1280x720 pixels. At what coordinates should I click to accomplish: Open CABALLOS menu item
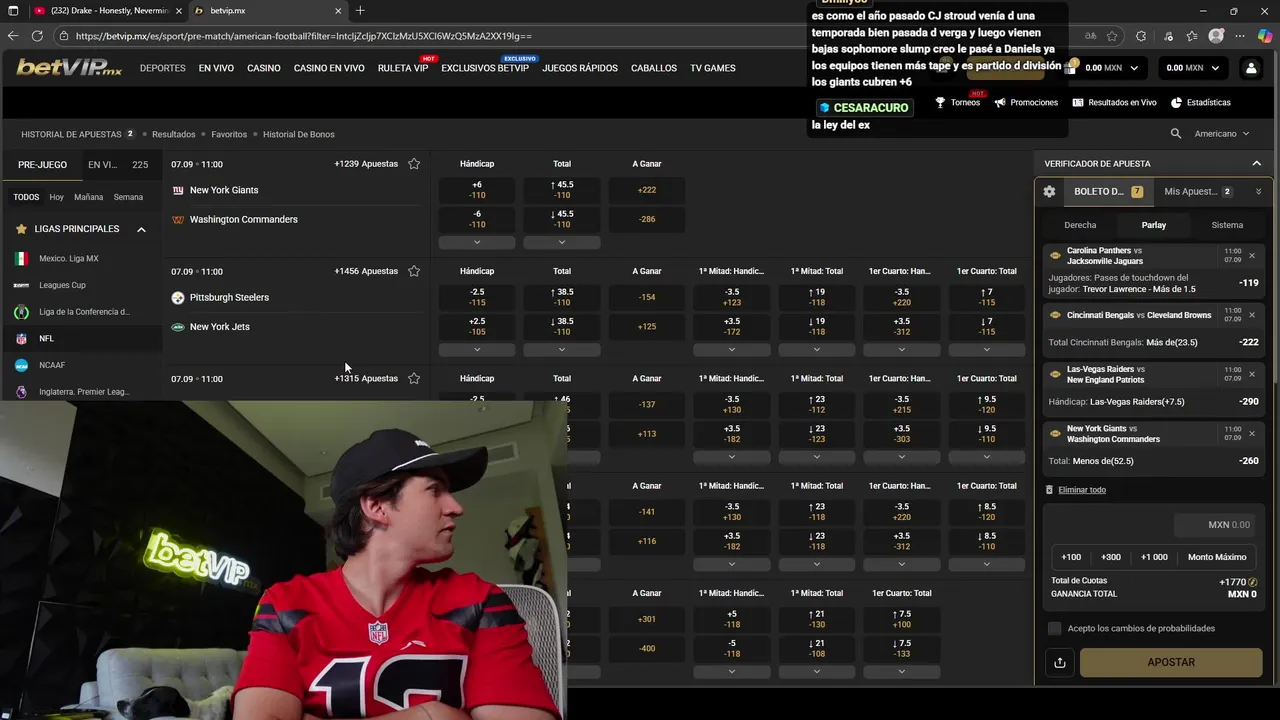tap(653, 68)
